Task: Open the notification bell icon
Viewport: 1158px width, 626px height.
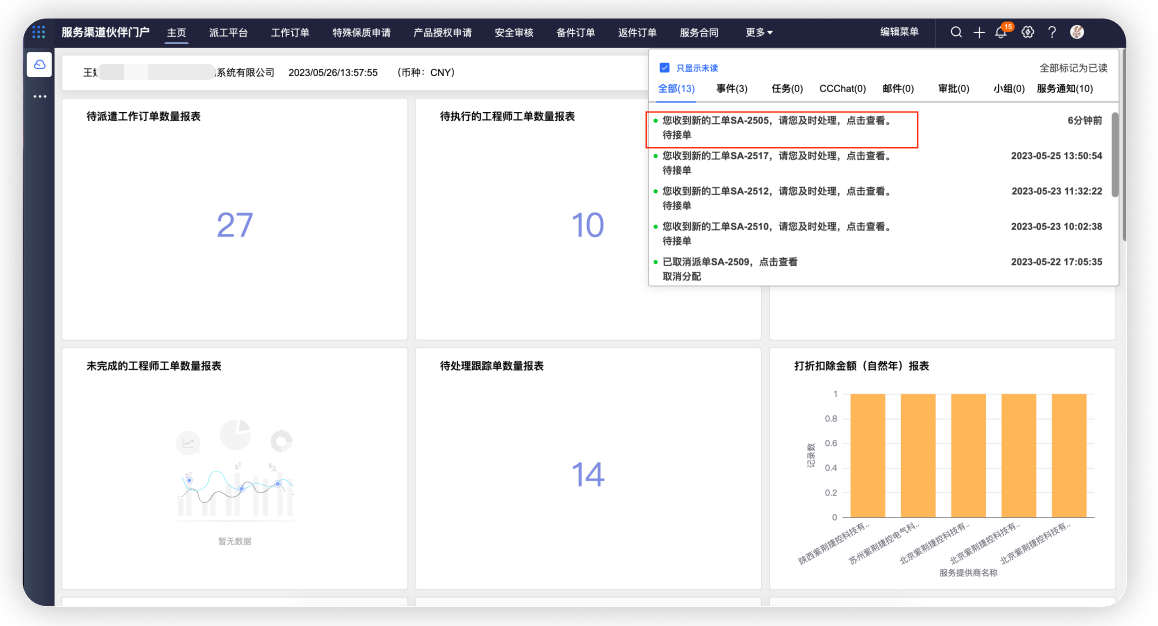Action: click(x=1001, y=33)
